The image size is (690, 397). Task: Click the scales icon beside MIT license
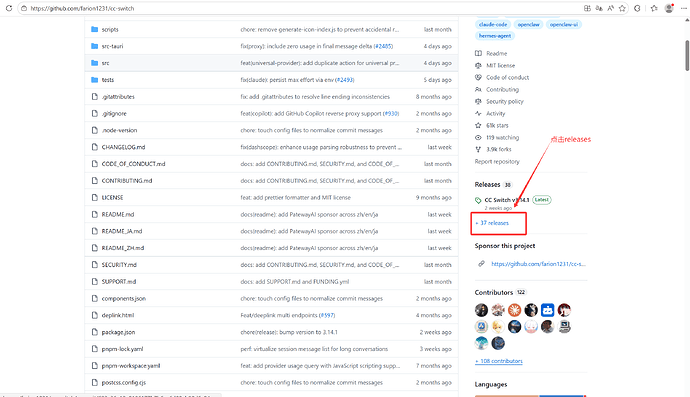pos(478,65)
